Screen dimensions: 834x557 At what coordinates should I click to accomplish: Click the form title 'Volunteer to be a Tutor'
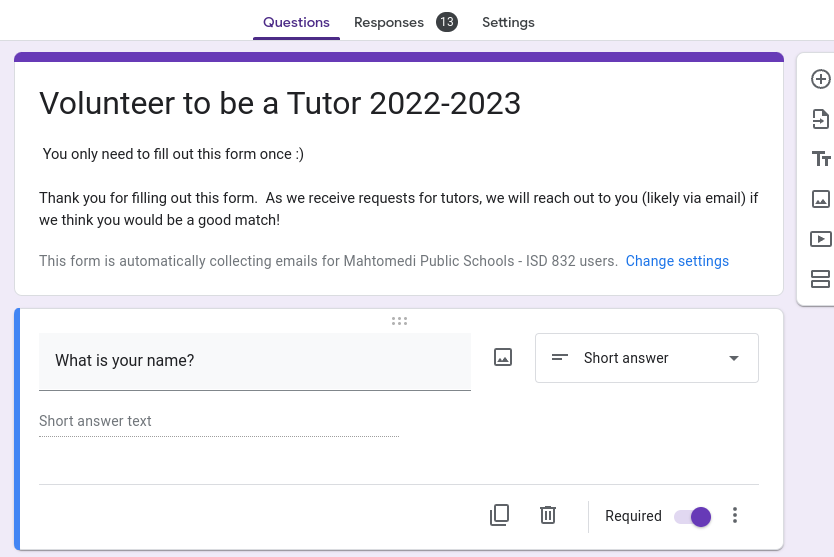tap(280, 103)
